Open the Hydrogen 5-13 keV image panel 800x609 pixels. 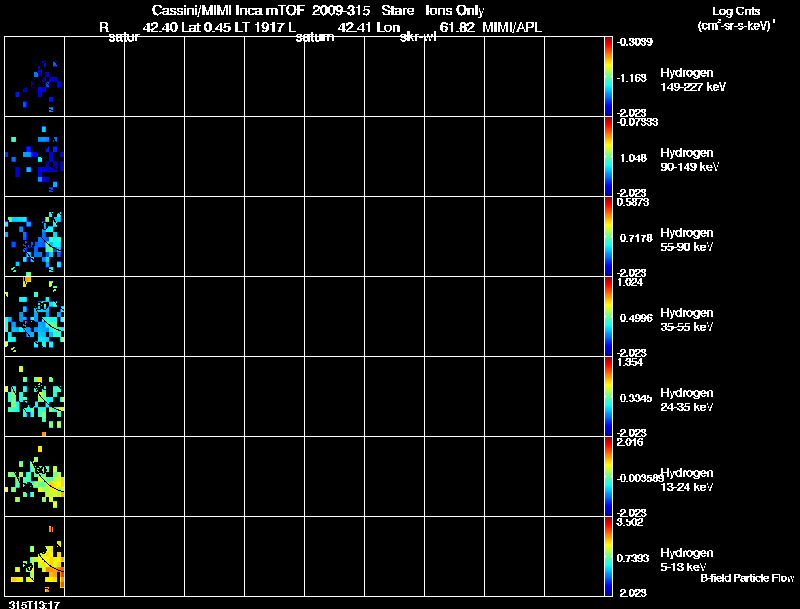(35, 556)
